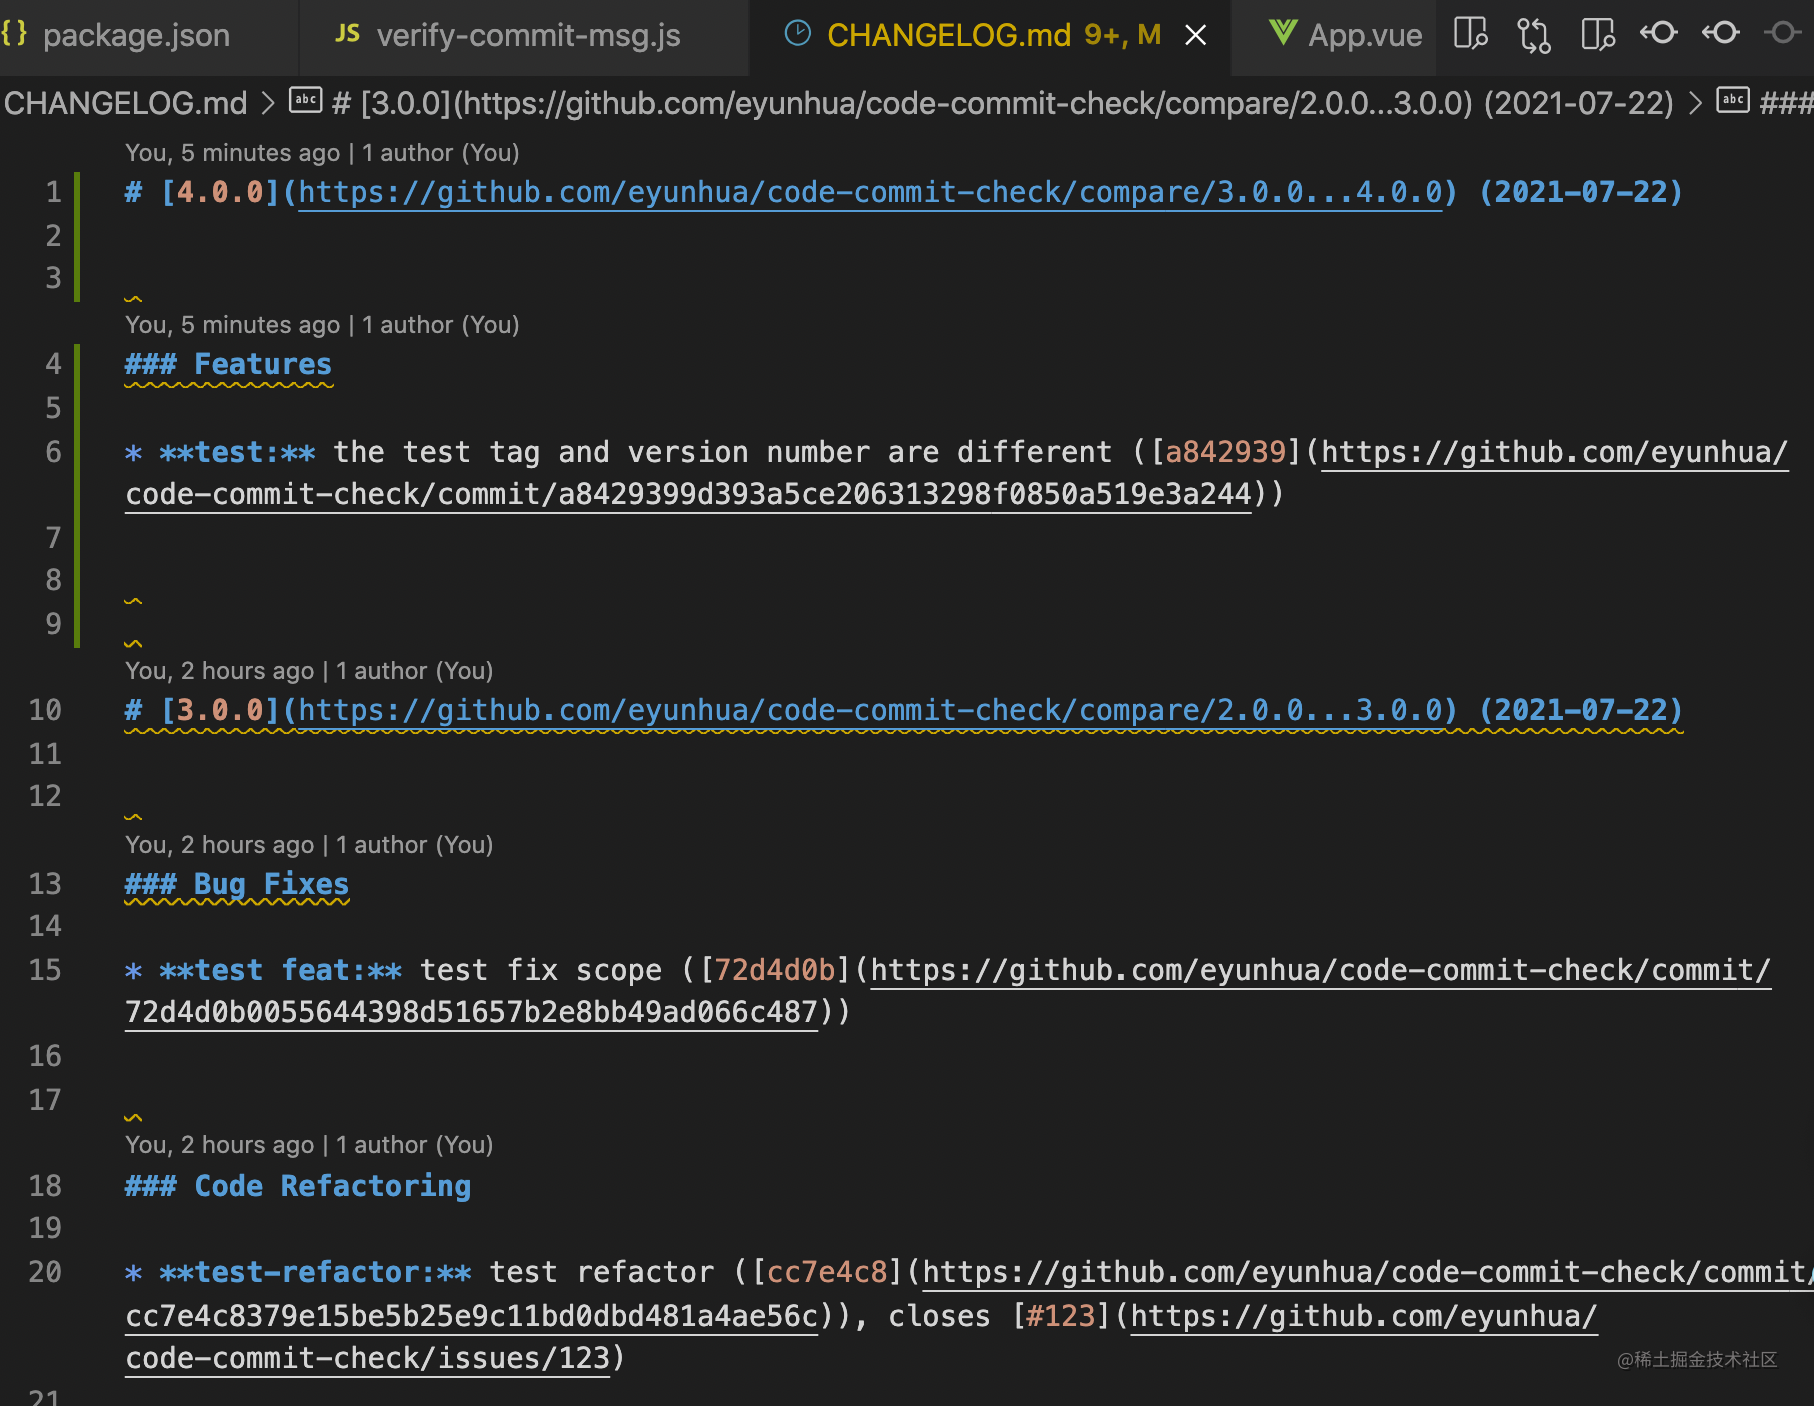Select the first Open Changes toolbar icon
1814x1406 pixels.
point(1470,34)
